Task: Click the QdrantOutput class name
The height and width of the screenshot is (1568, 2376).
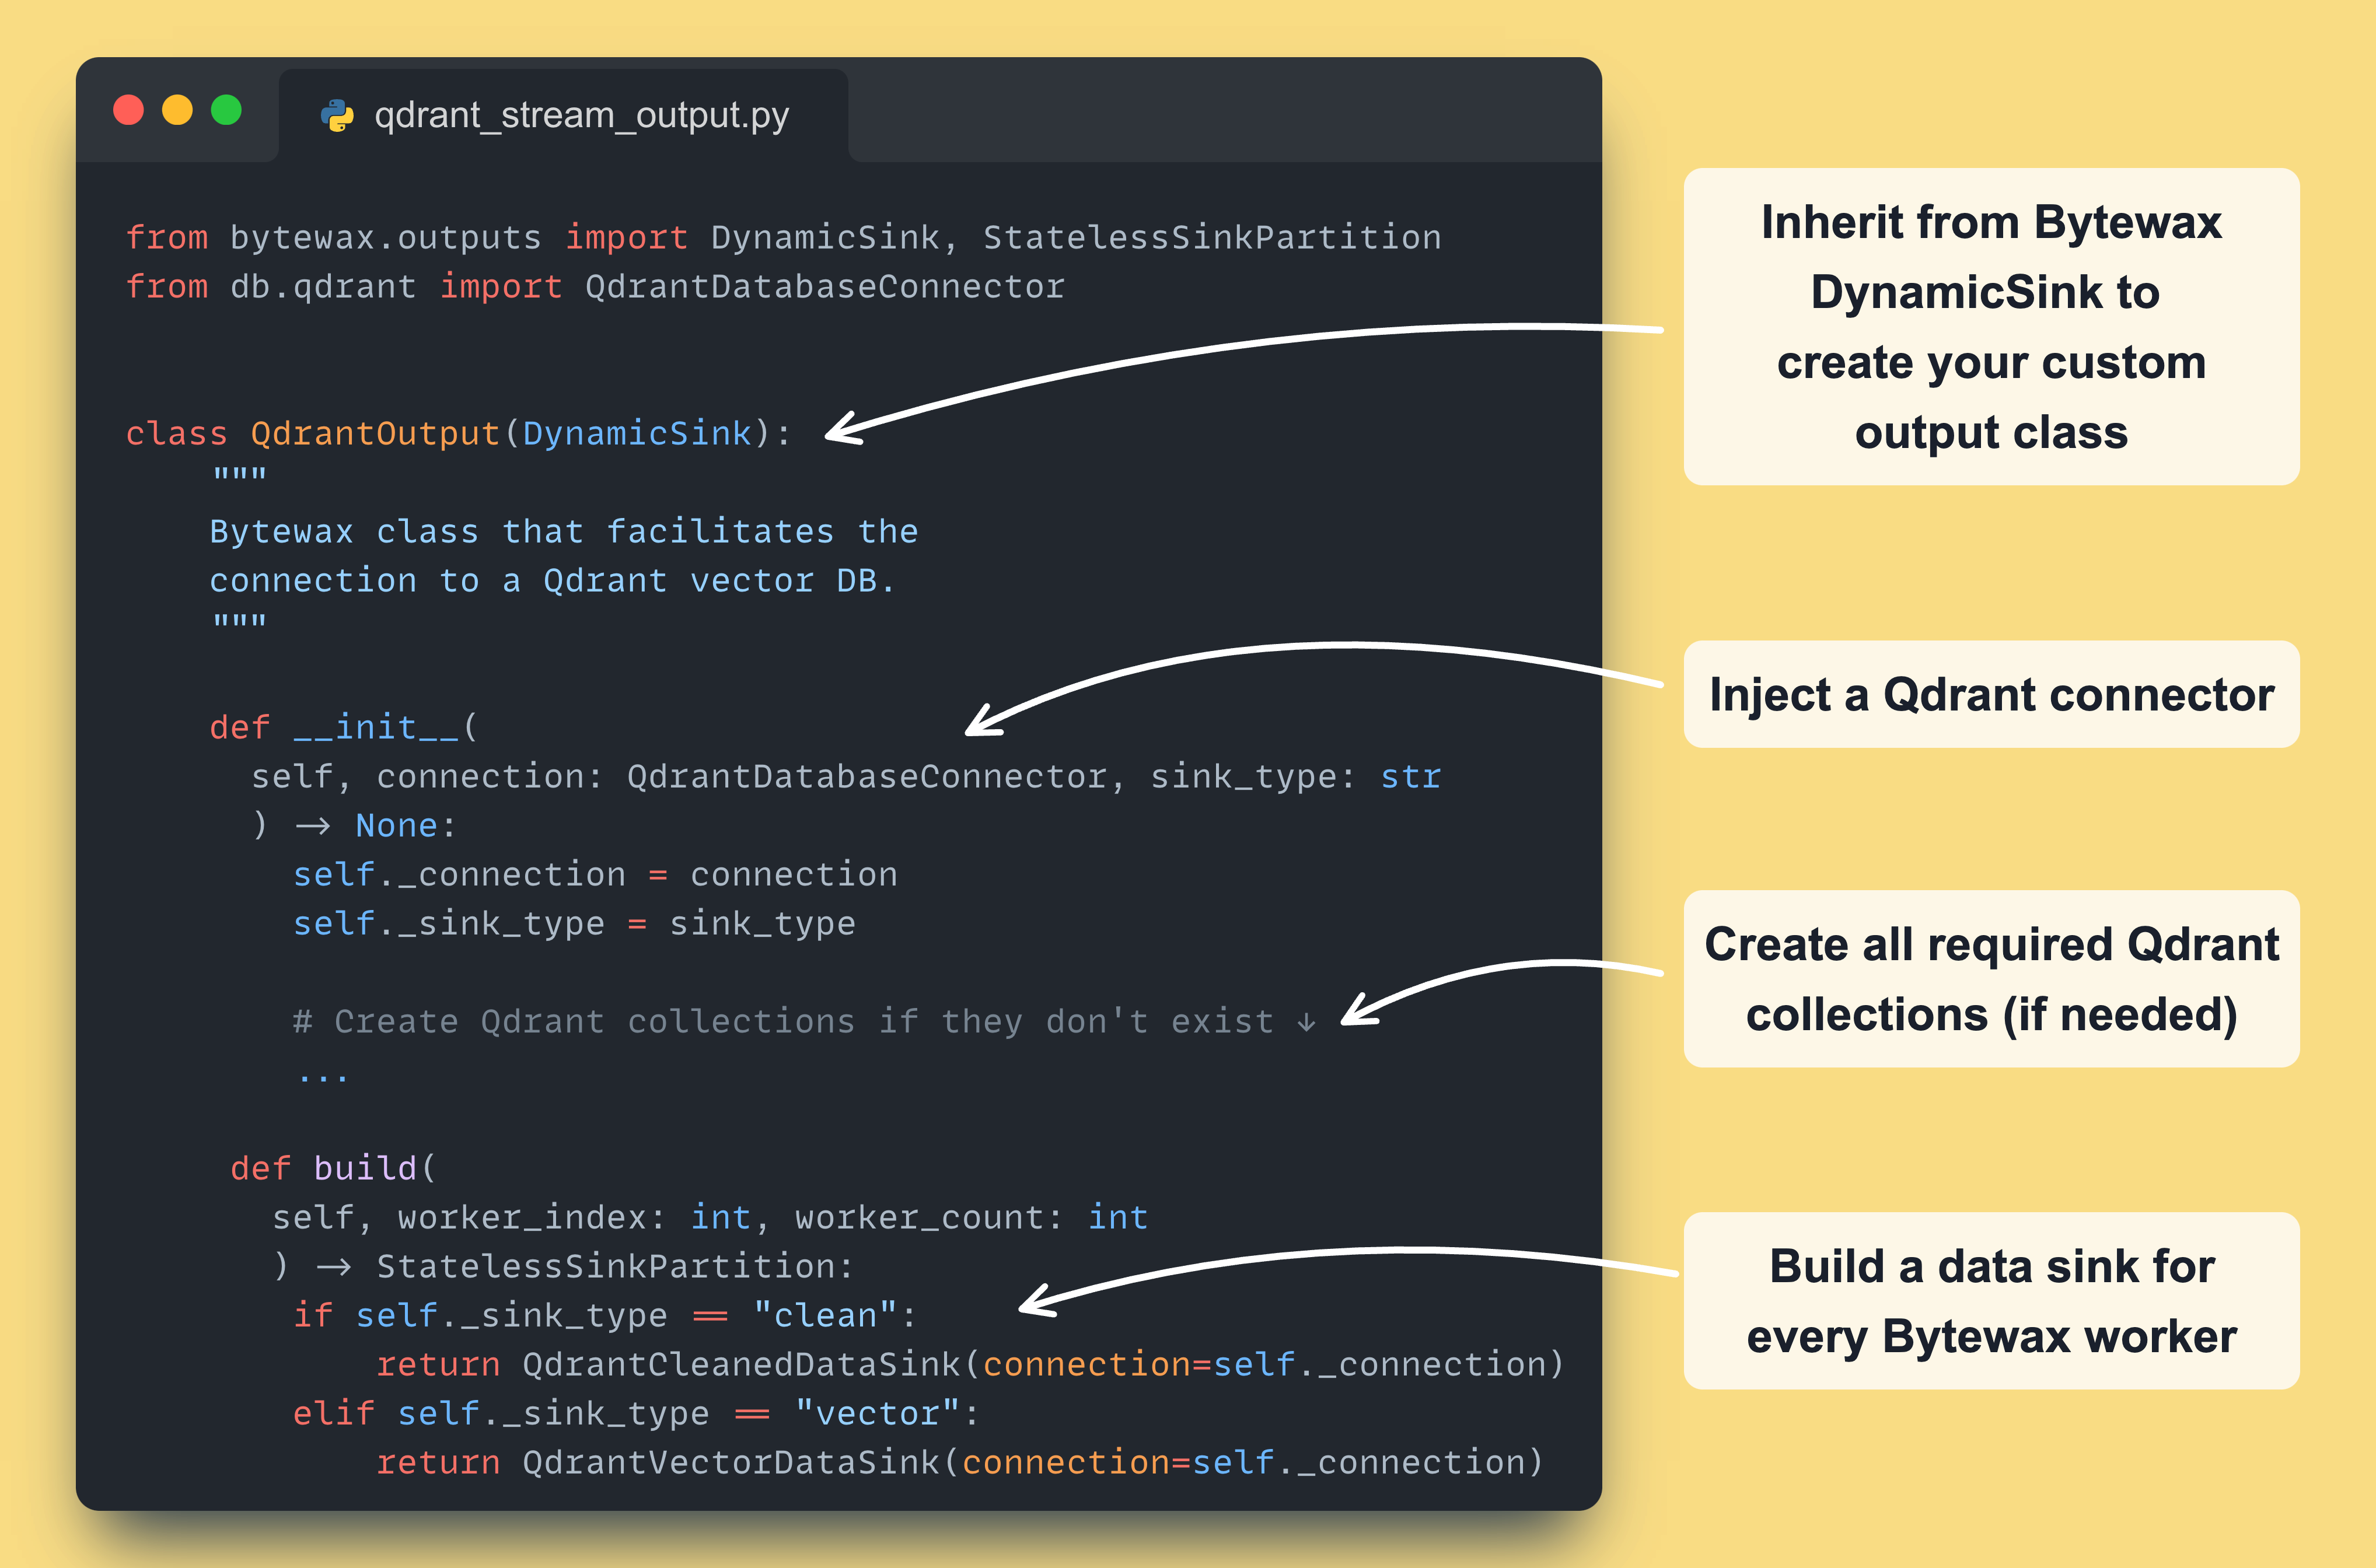Action: tap(375, 434)
